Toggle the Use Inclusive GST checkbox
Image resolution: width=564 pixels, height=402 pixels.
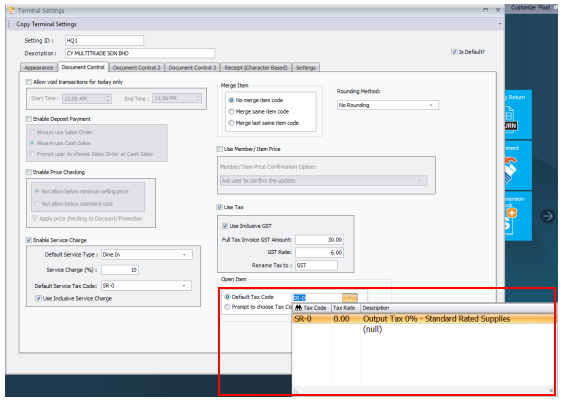point(225,226)
